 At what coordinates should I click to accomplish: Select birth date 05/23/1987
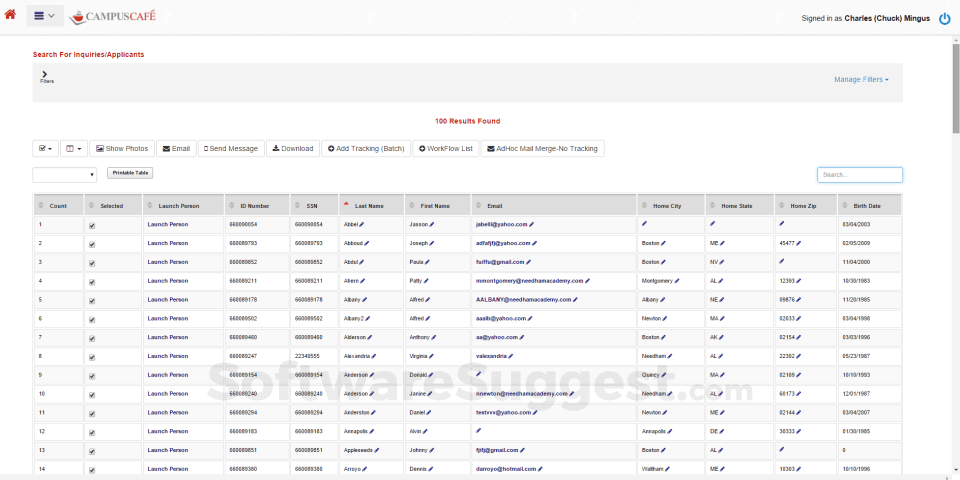[857, 356]
